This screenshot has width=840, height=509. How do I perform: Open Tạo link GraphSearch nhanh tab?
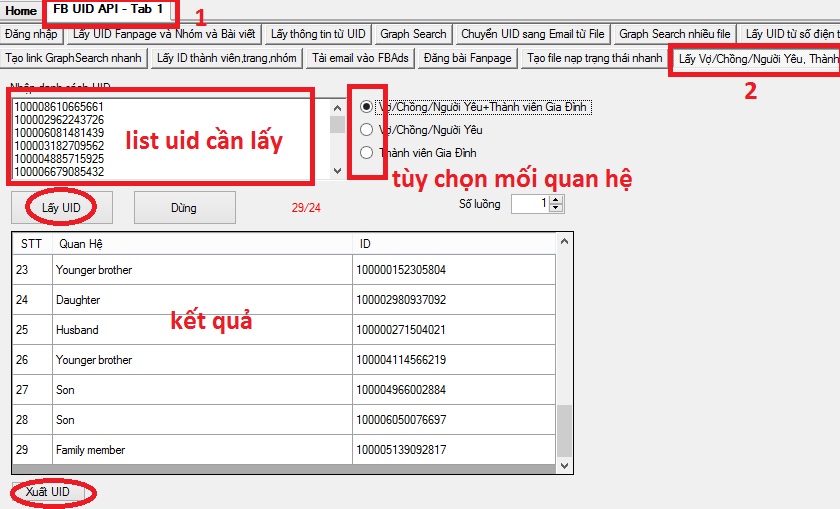click(x=73, y=58)
